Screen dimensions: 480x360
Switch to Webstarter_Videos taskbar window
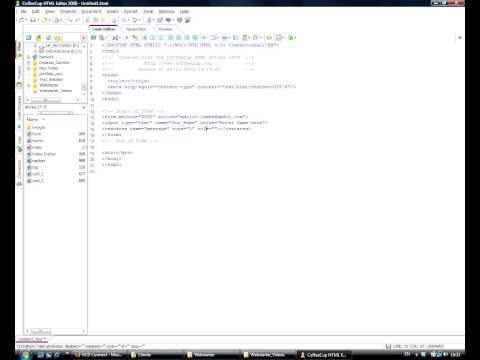(268, 355)
